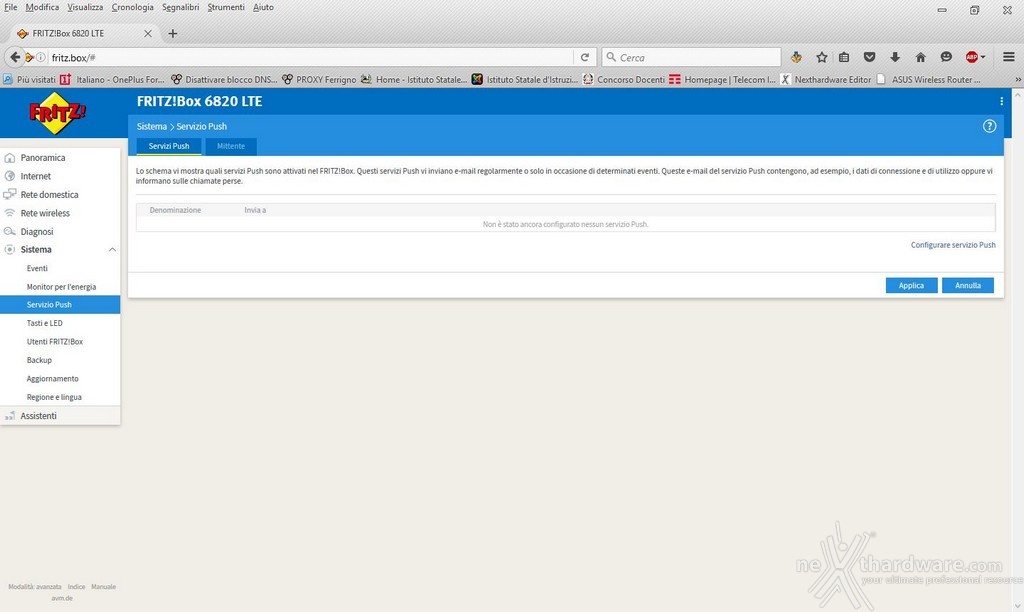Open Backup under Sistema
Screen dimensions: 1024x612
click(39, 360)
